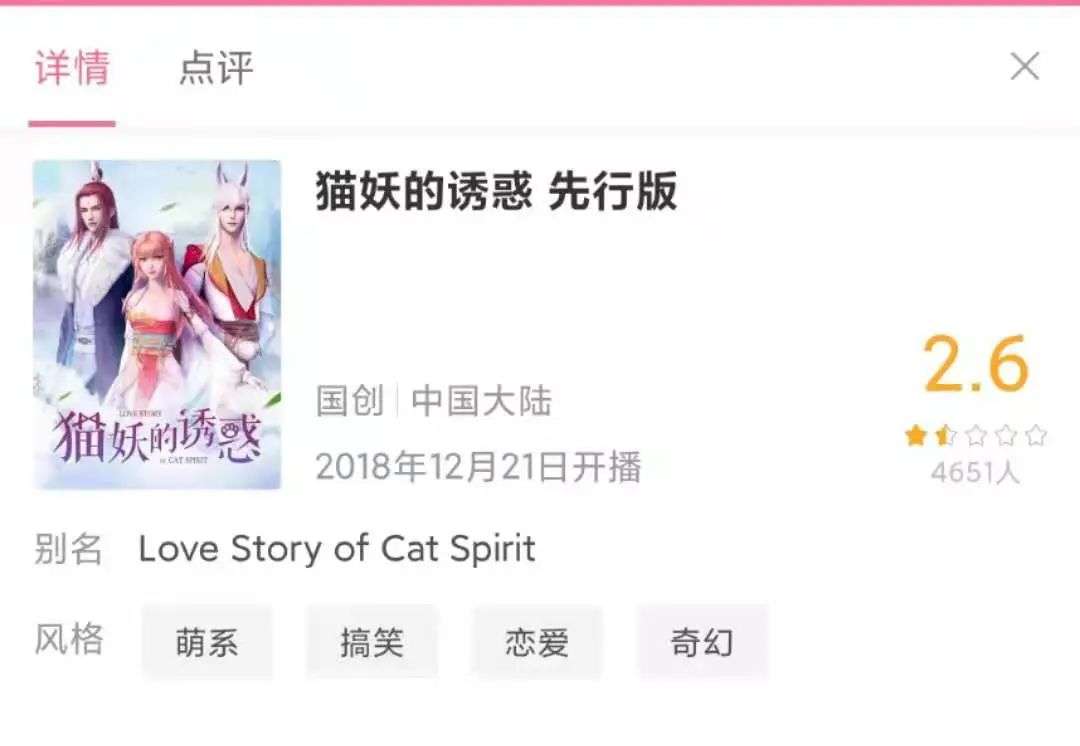
Task: Click the title 猫妖的诱惑 先行版
Action: coord(496,191)
